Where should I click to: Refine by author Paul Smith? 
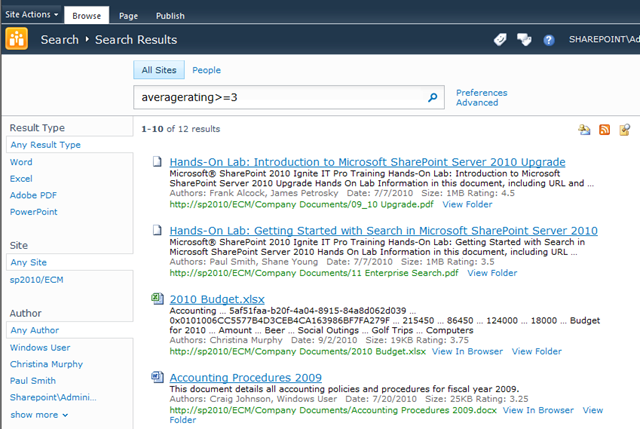[33, 381]
